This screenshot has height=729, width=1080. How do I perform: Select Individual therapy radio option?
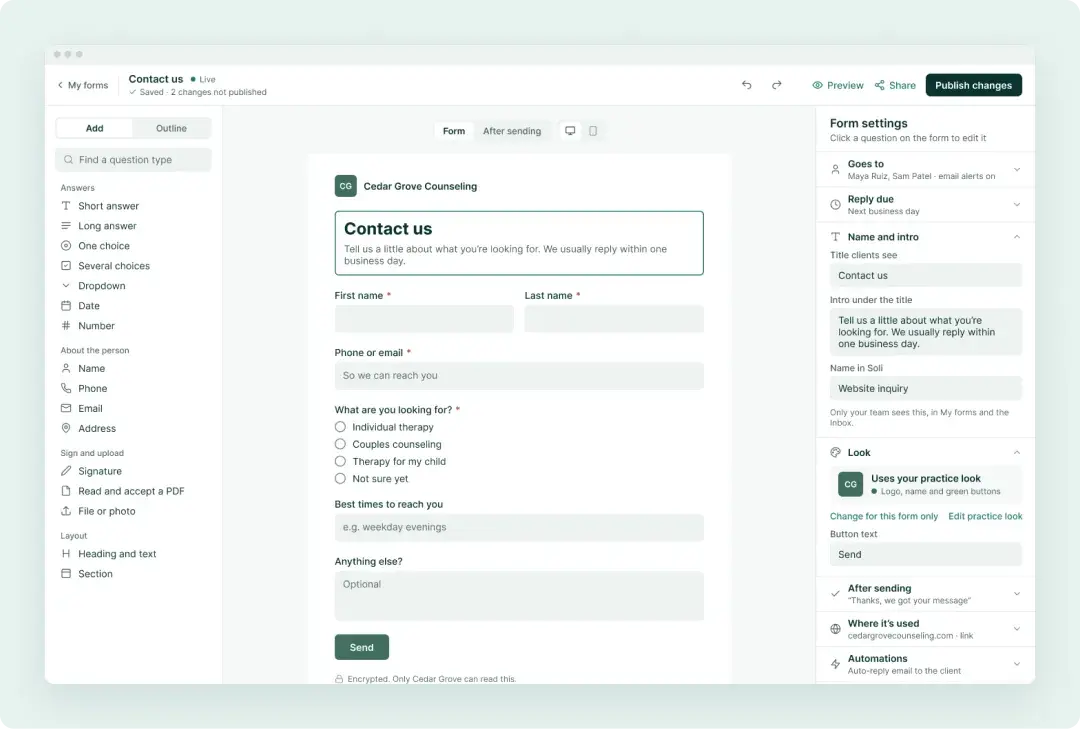click(340, 427)
